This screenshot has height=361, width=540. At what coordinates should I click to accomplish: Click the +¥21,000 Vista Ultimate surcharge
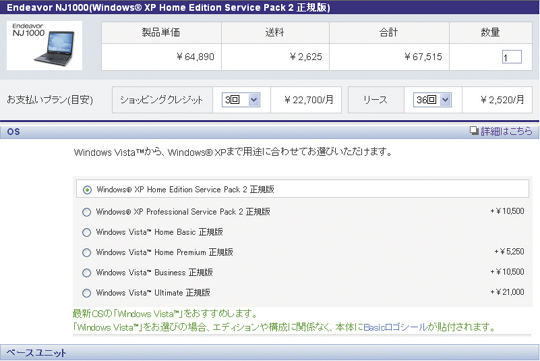(507, 292)
